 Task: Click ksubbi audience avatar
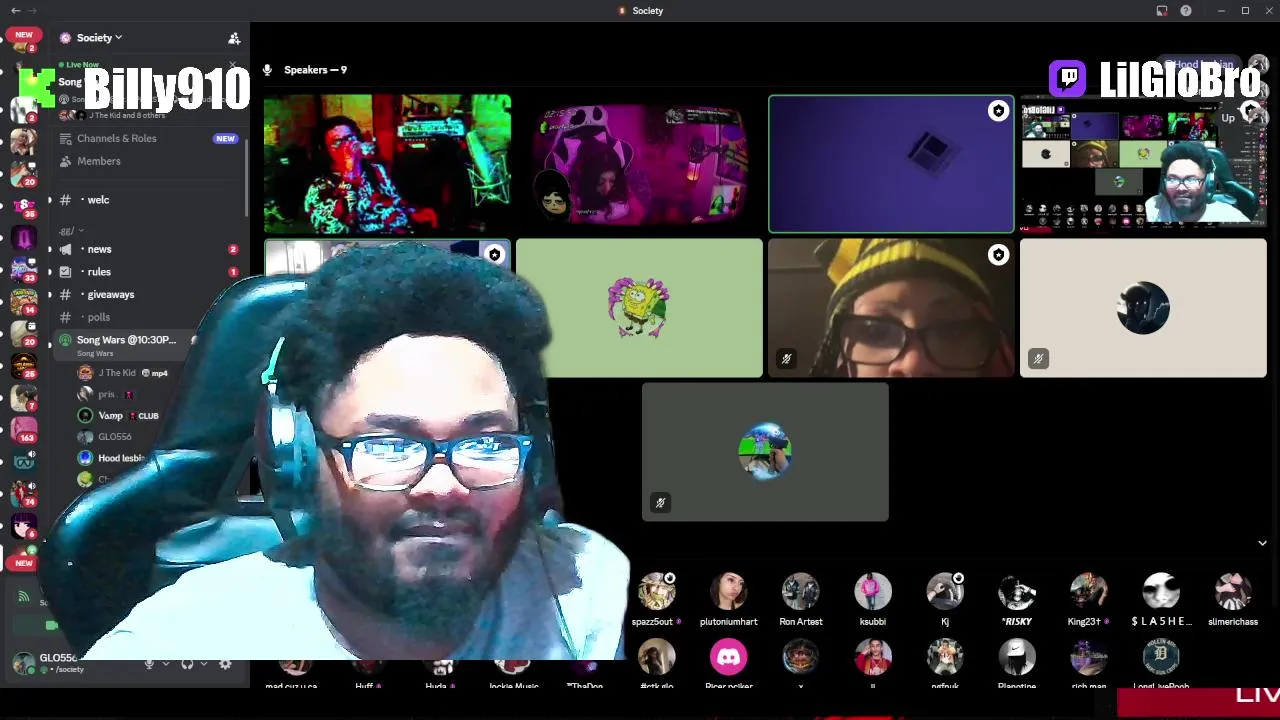tap(873, 592)
